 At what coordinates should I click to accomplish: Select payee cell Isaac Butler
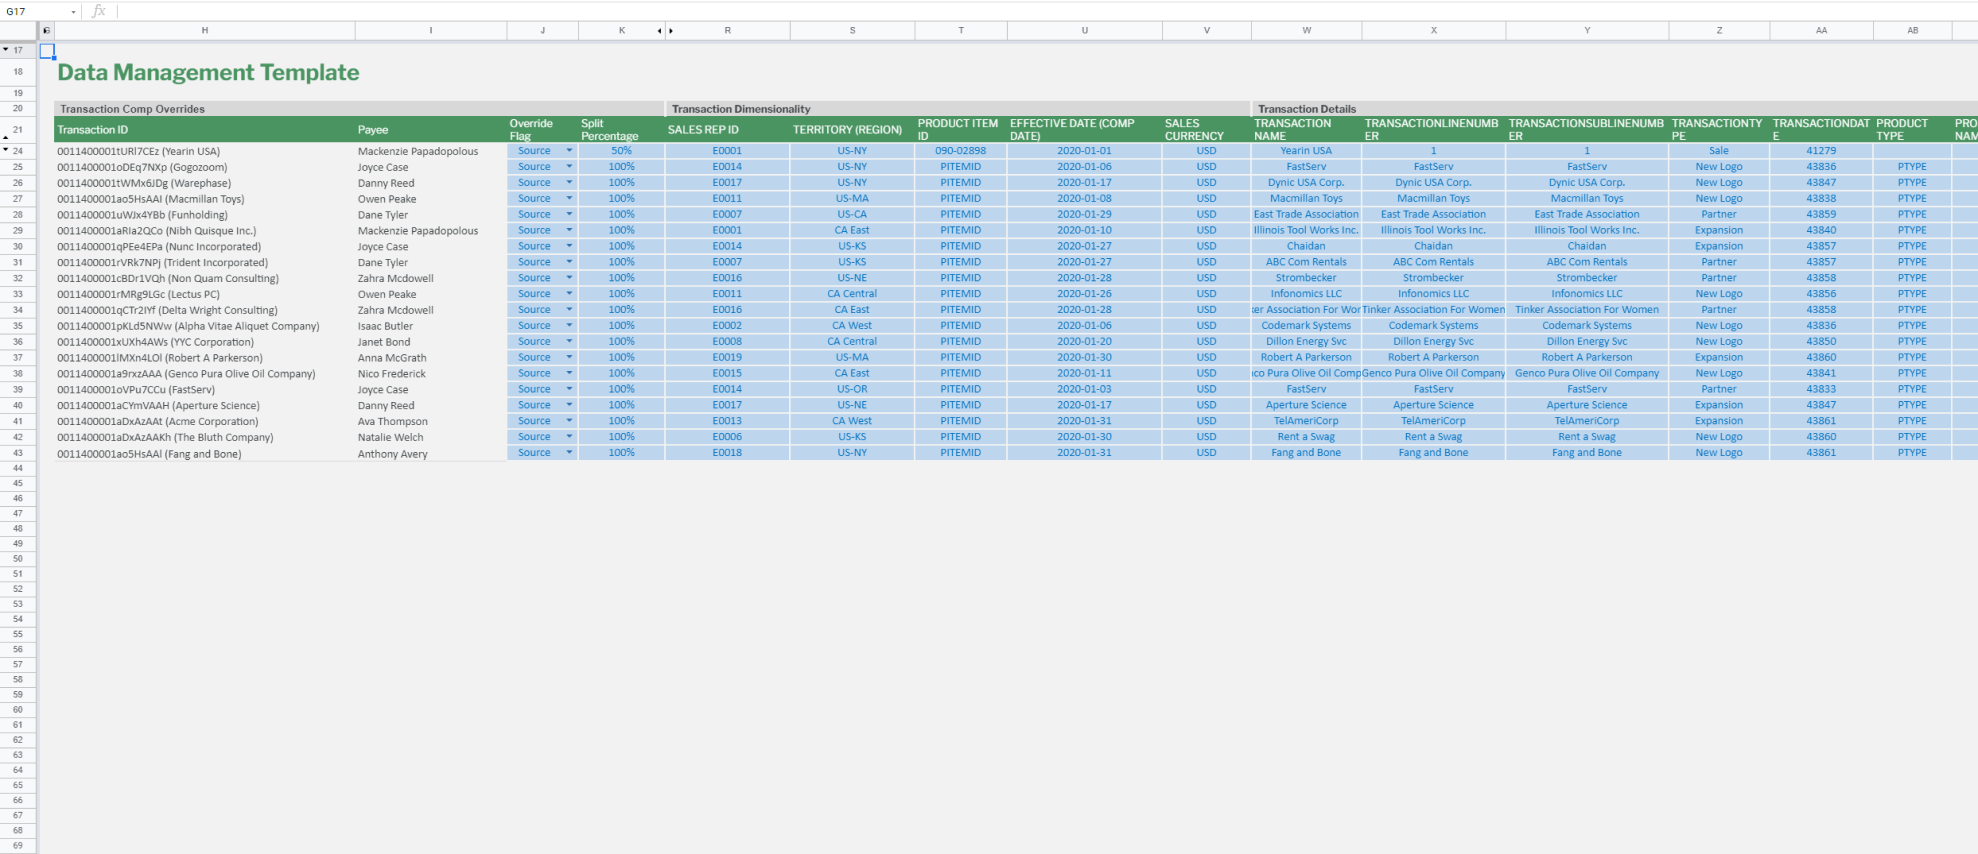431,326
